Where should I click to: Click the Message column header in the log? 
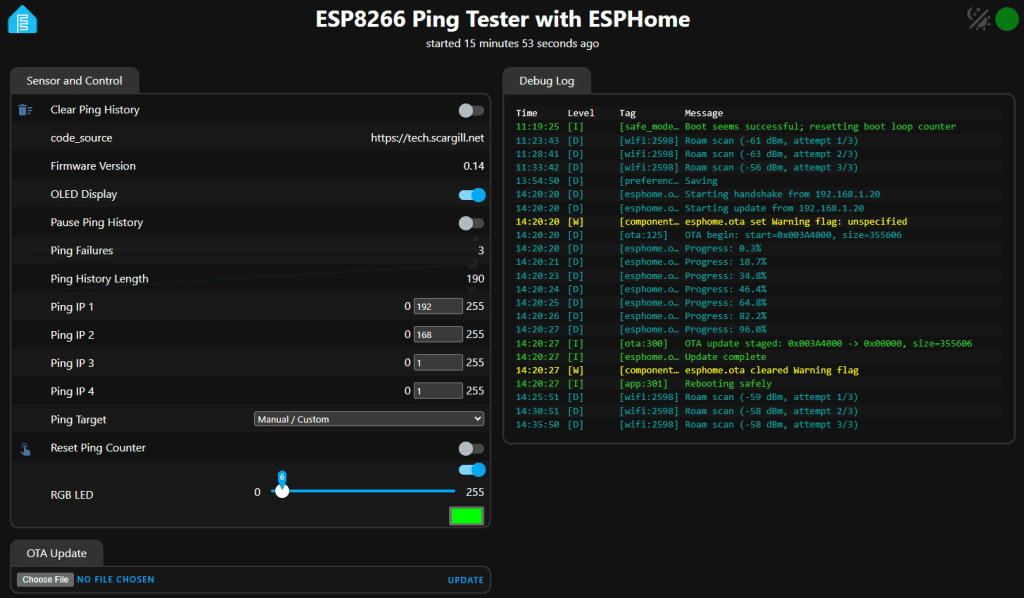pos(703,113)
